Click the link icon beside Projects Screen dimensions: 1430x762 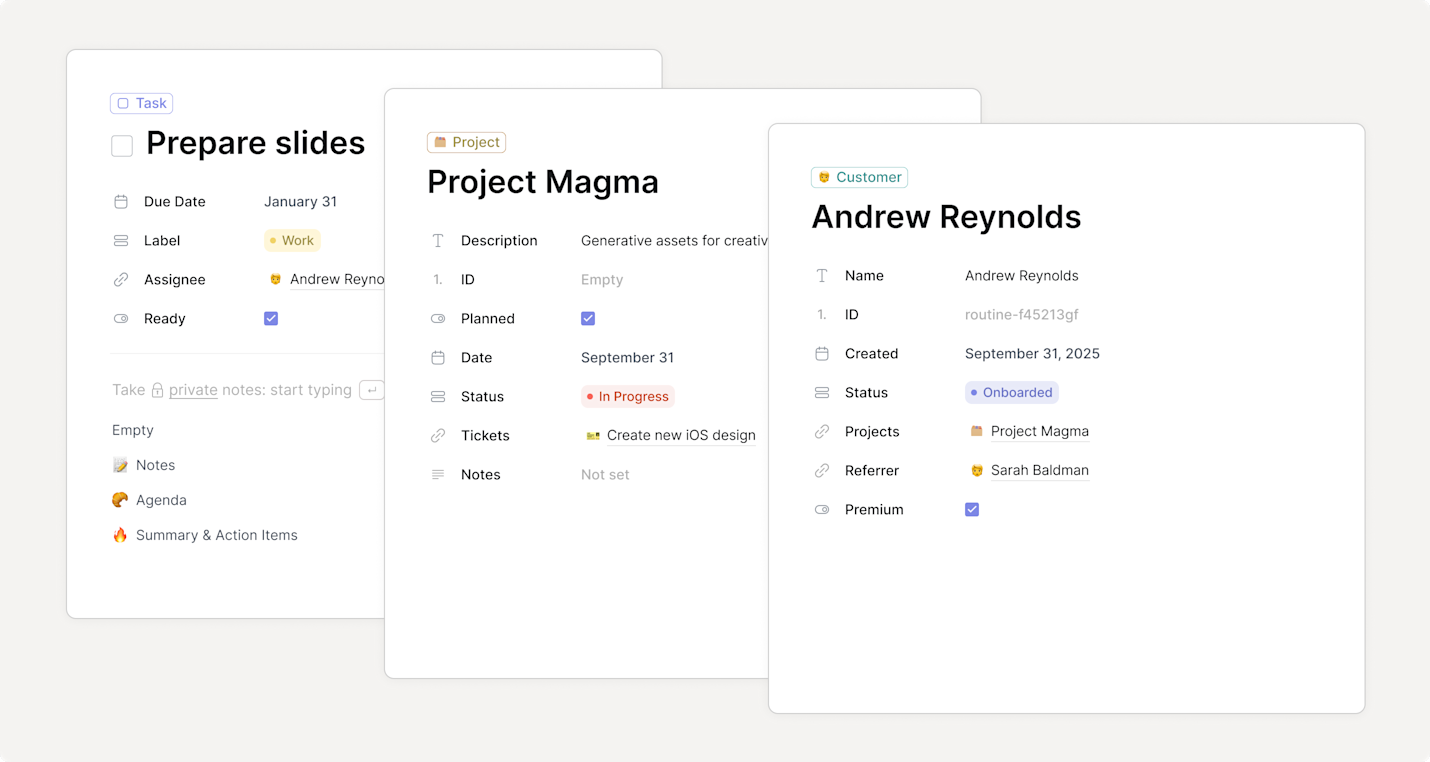(x=822, y=432)
